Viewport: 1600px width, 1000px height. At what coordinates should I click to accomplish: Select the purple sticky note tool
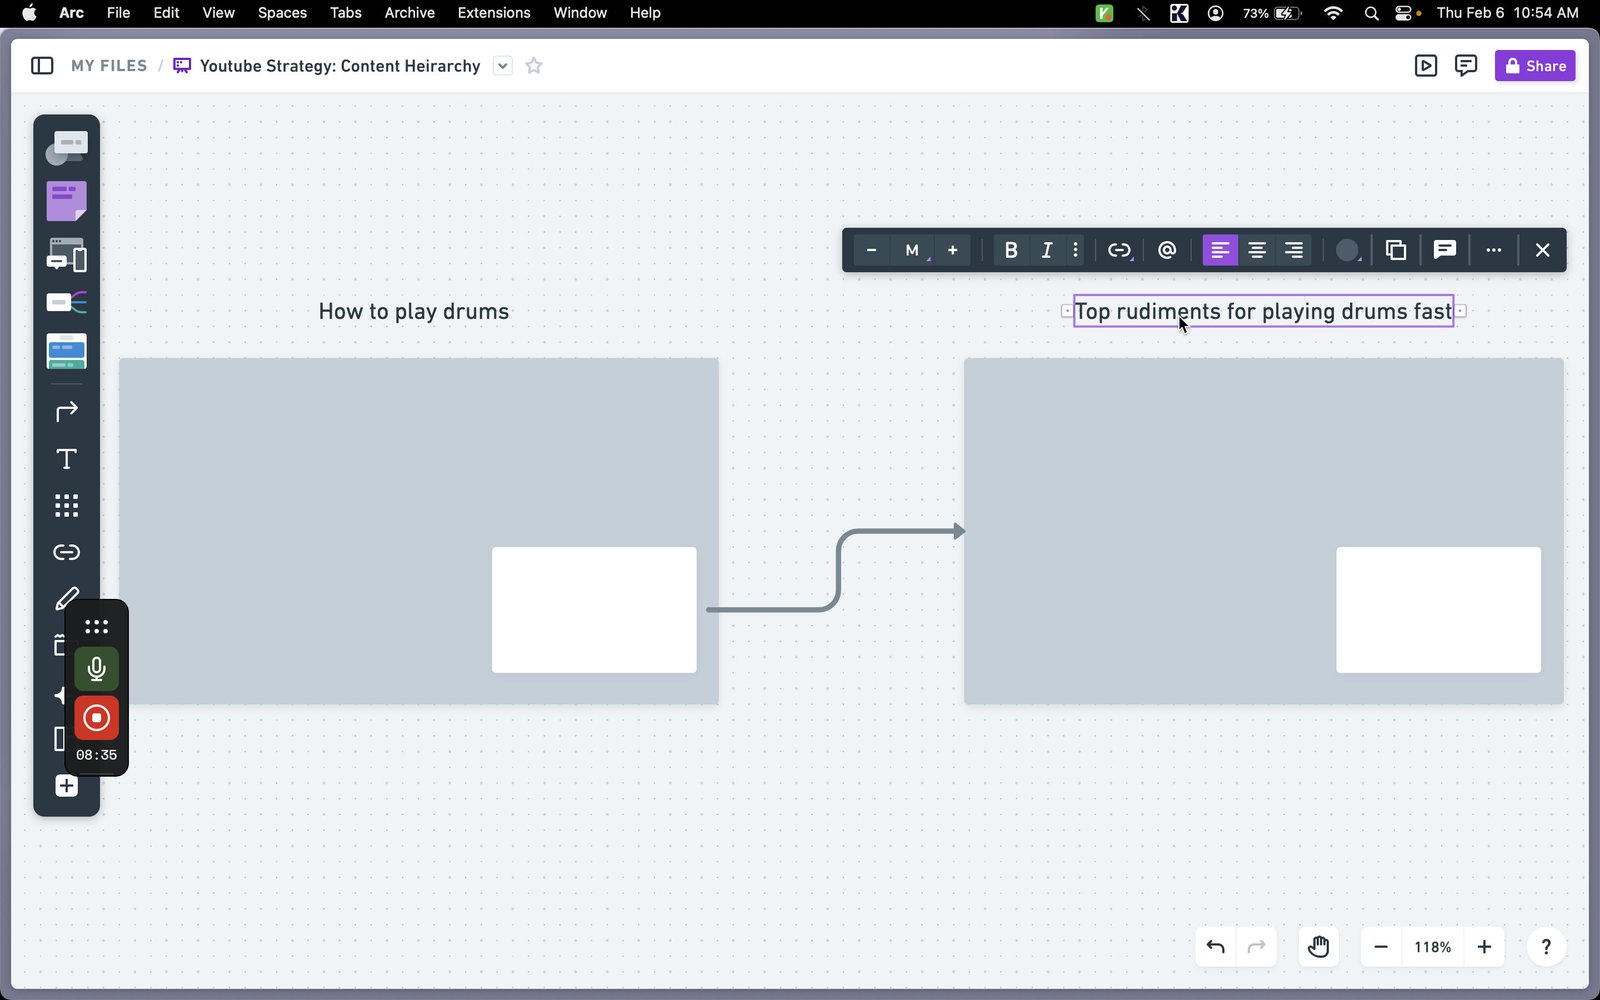66,201
